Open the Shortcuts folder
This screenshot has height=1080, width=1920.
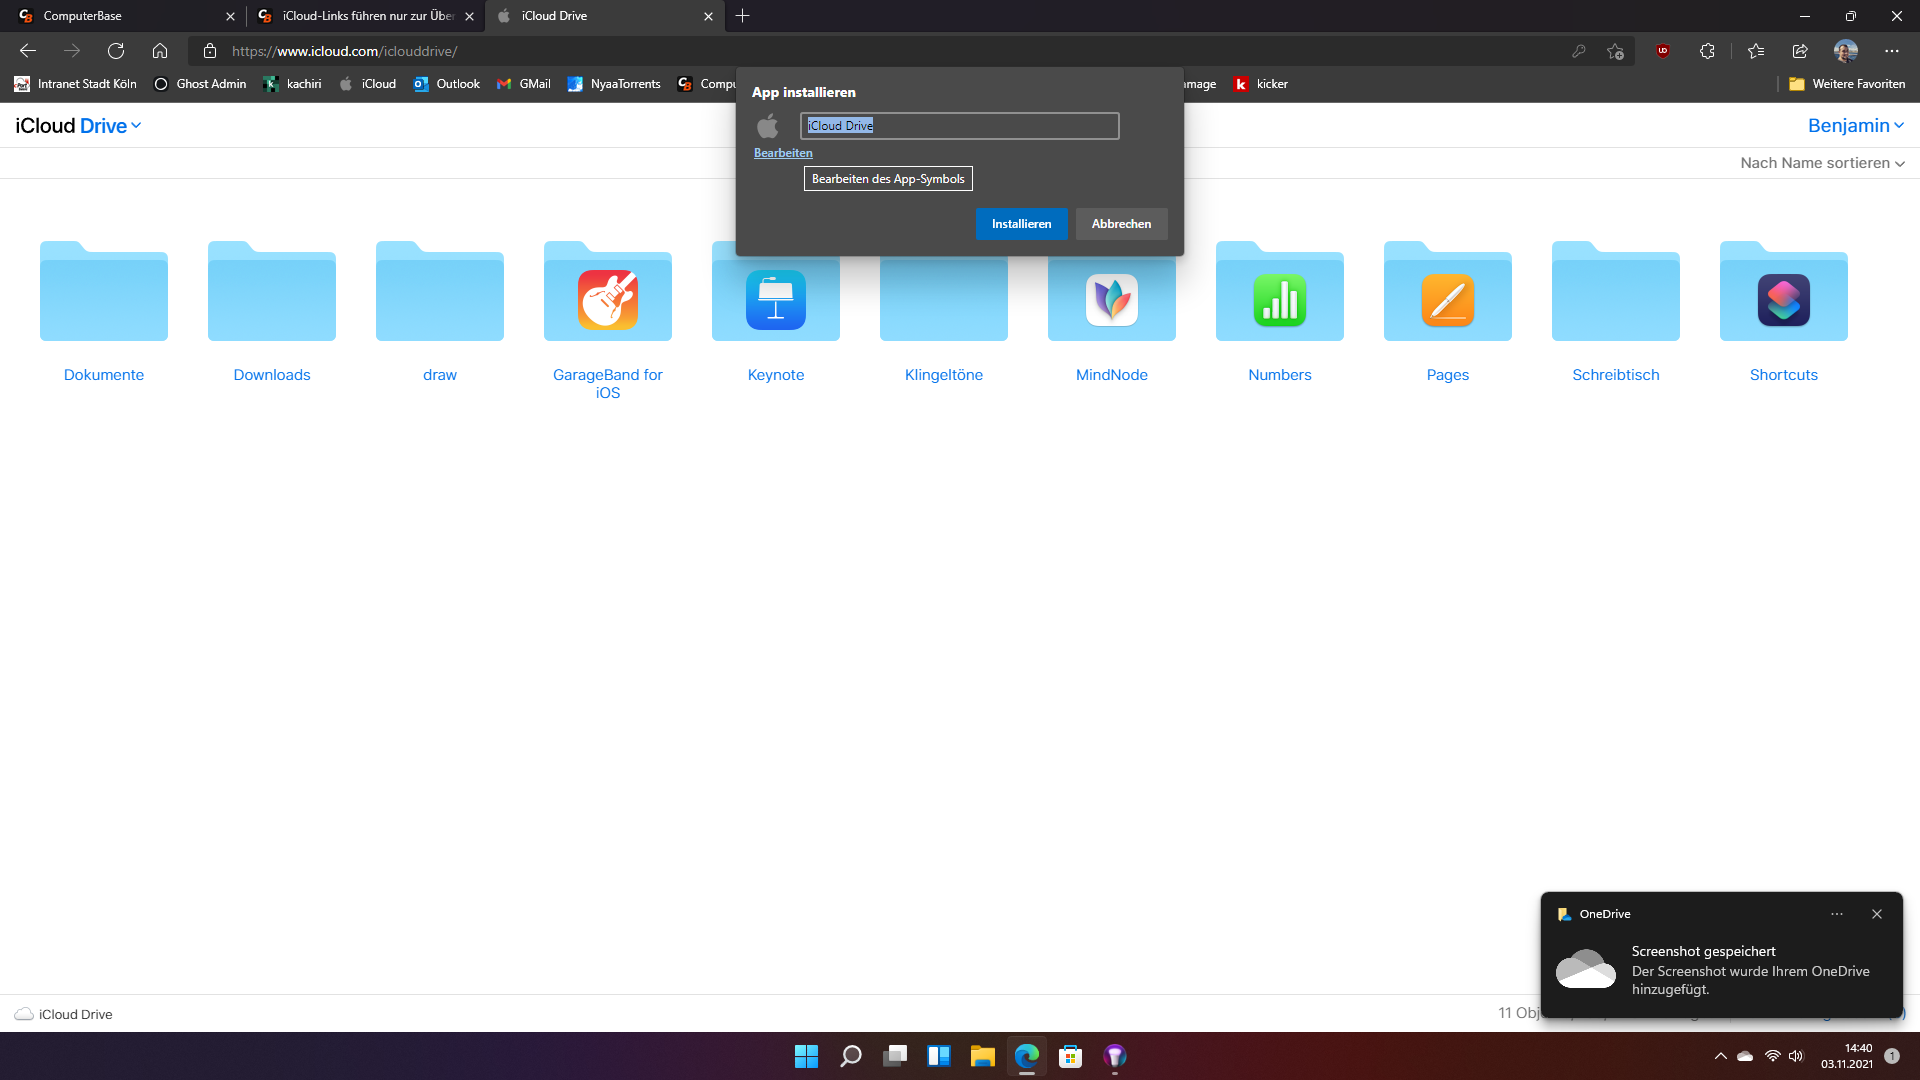1783,300
